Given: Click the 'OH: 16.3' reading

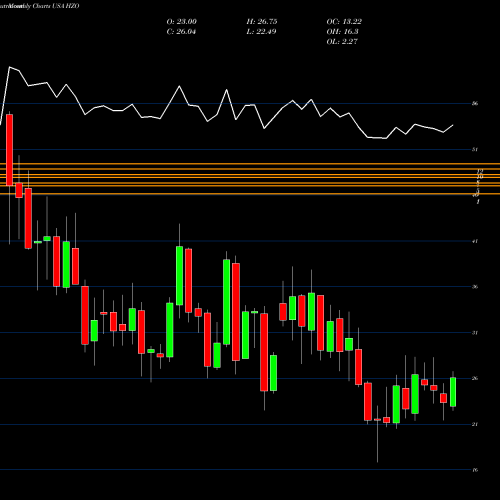Looking at the screenshot, I should [x=342, y=32].
